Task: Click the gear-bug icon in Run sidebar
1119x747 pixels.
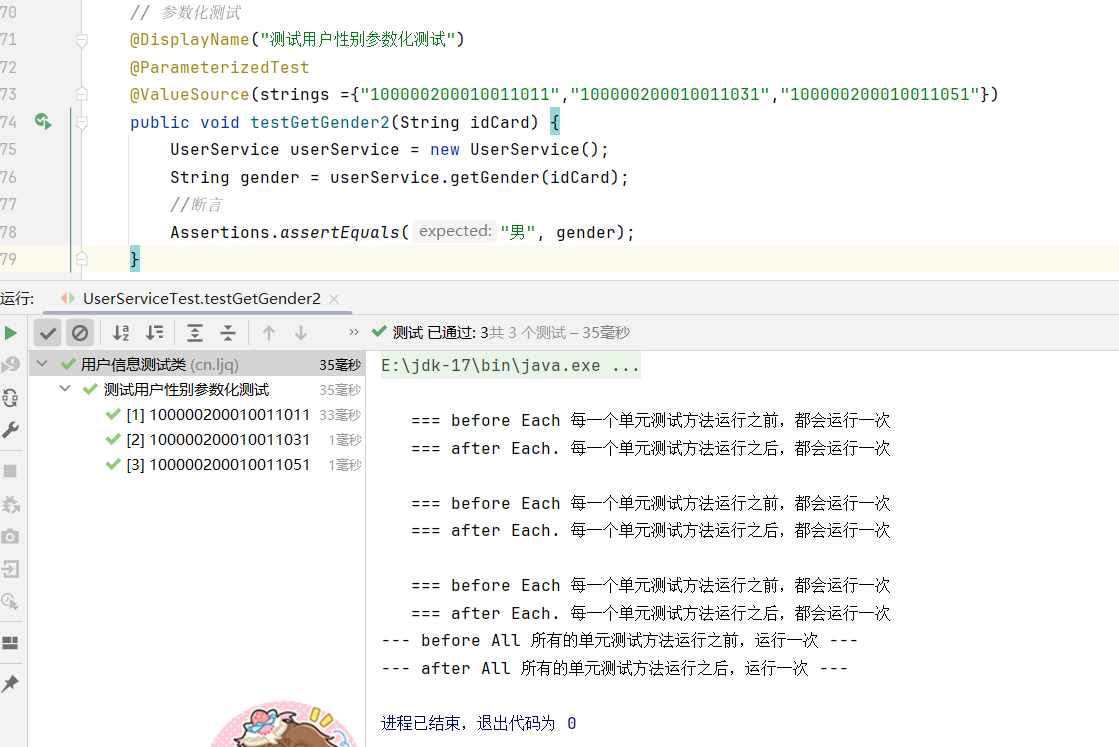Action: 10,504
